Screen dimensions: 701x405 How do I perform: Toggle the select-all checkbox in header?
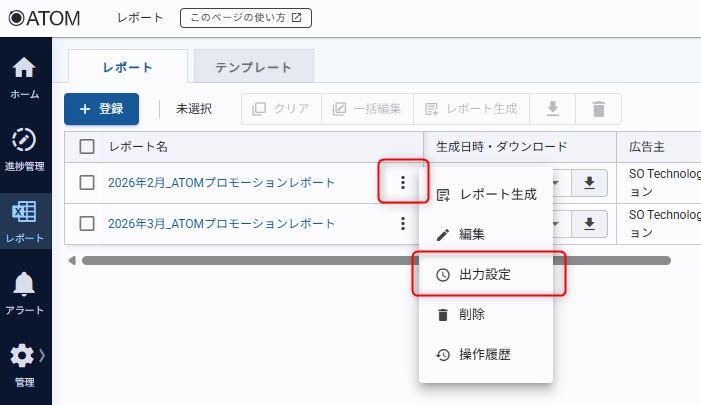coord(87,146)
